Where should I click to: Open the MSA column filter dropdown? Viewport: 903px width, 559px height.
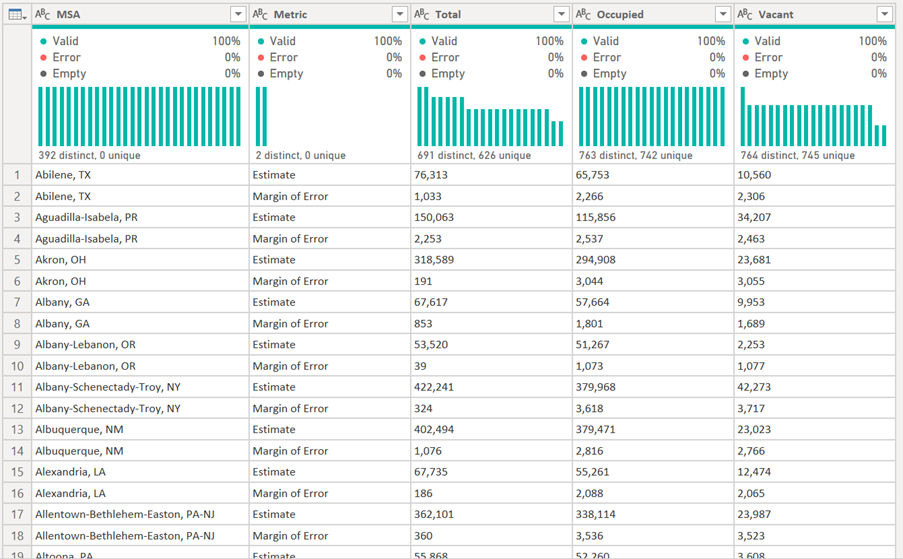coord(237,14)
